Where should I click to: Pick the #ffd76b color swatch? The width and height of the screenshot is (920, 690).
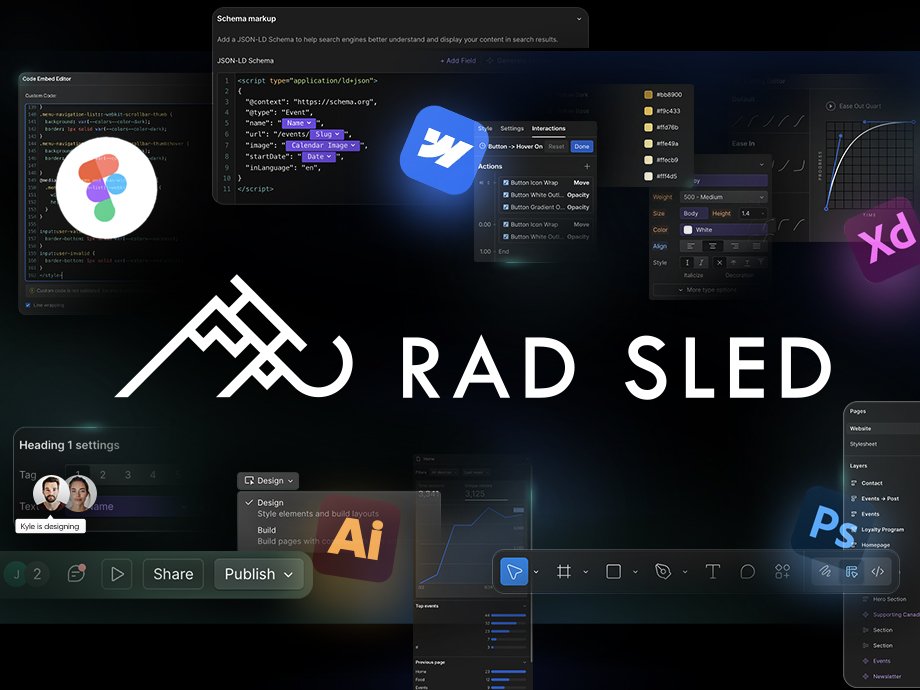648,127
